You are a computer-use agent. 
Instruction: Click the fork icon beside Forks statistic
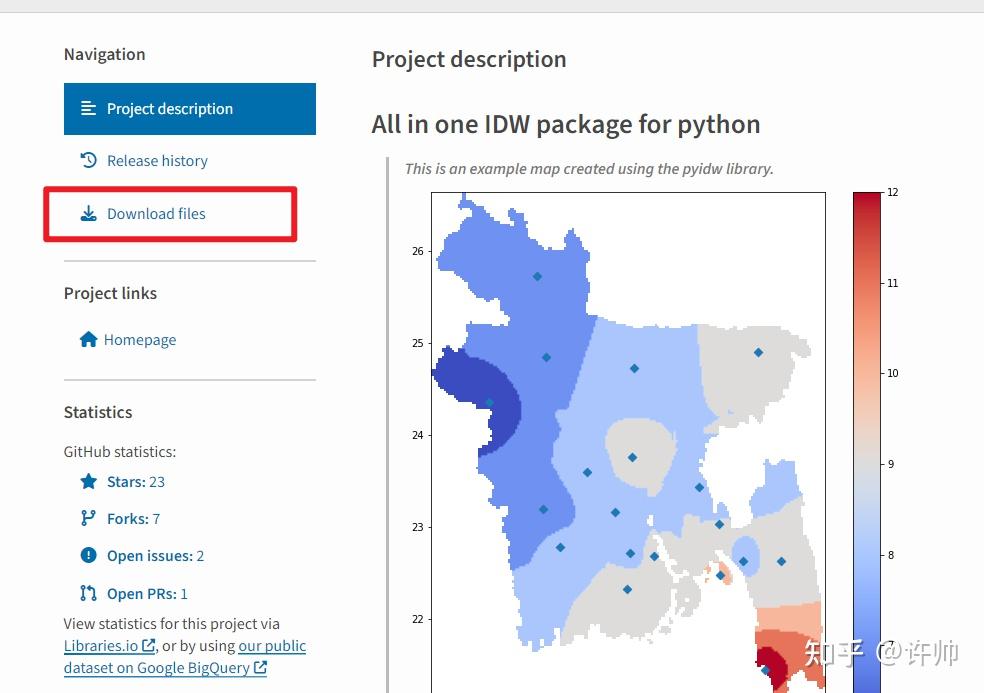point(88,518)
